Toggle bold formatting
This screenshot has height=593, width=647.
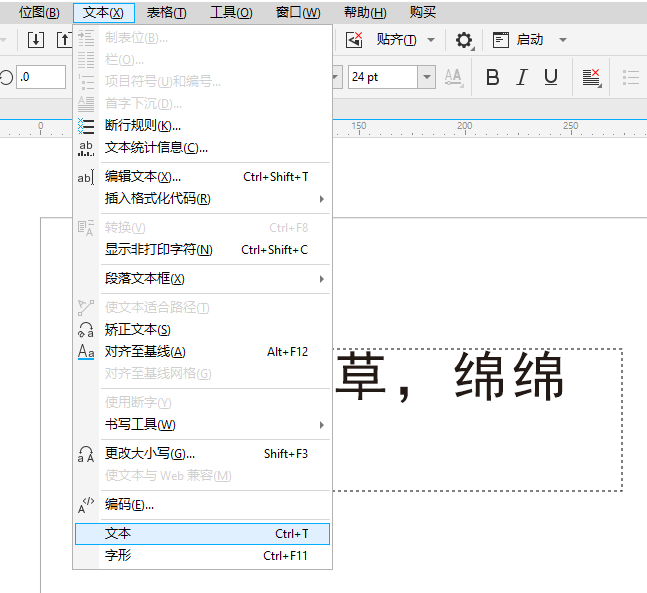tap(492, 77)
